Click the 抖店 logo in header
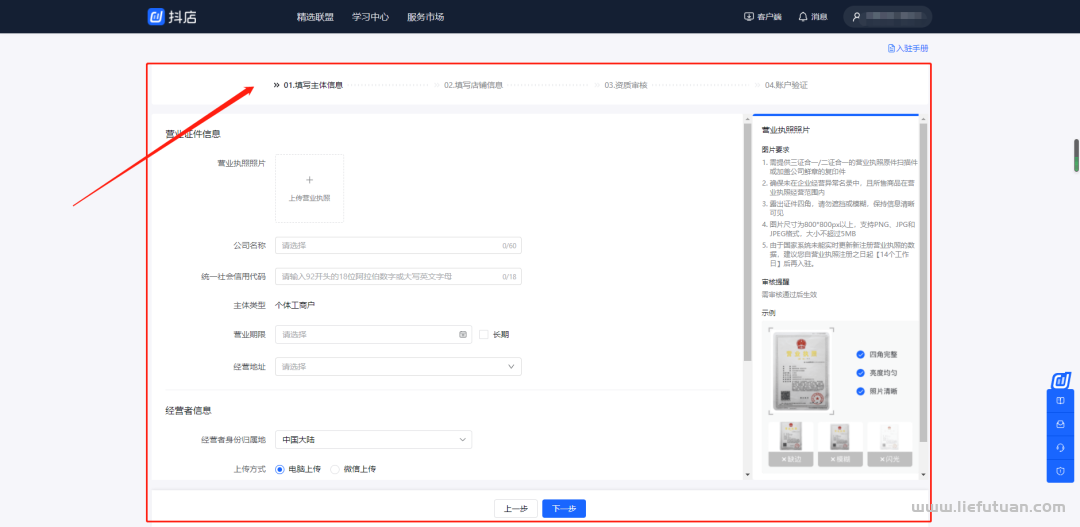 [x=172, y=16]
